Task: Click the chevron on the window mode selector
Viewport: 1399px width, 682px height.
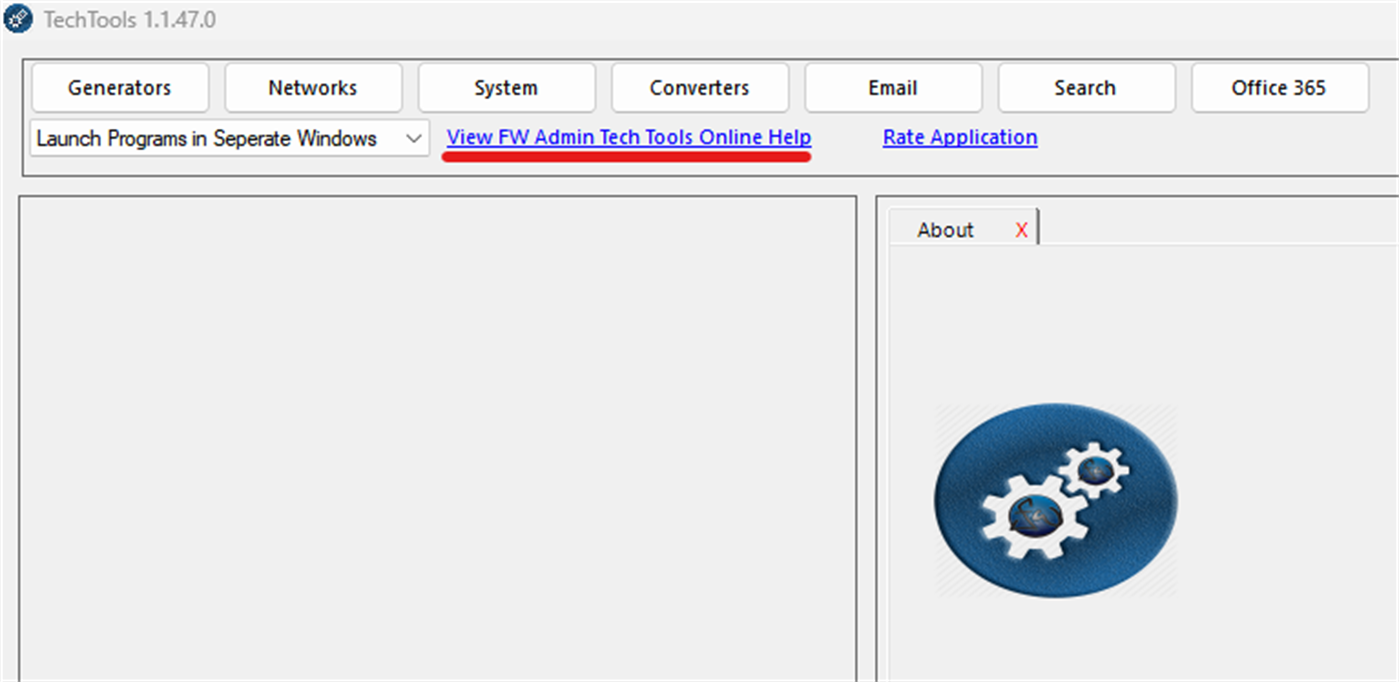Action: (411, 138)
